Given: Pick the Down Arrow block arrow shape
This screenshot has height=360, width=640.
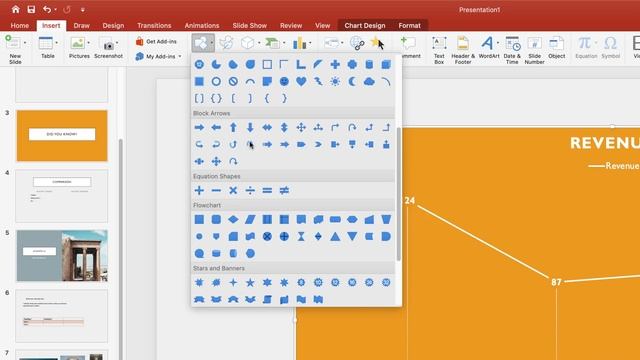Looking at the screenshot, I should 250,127.
